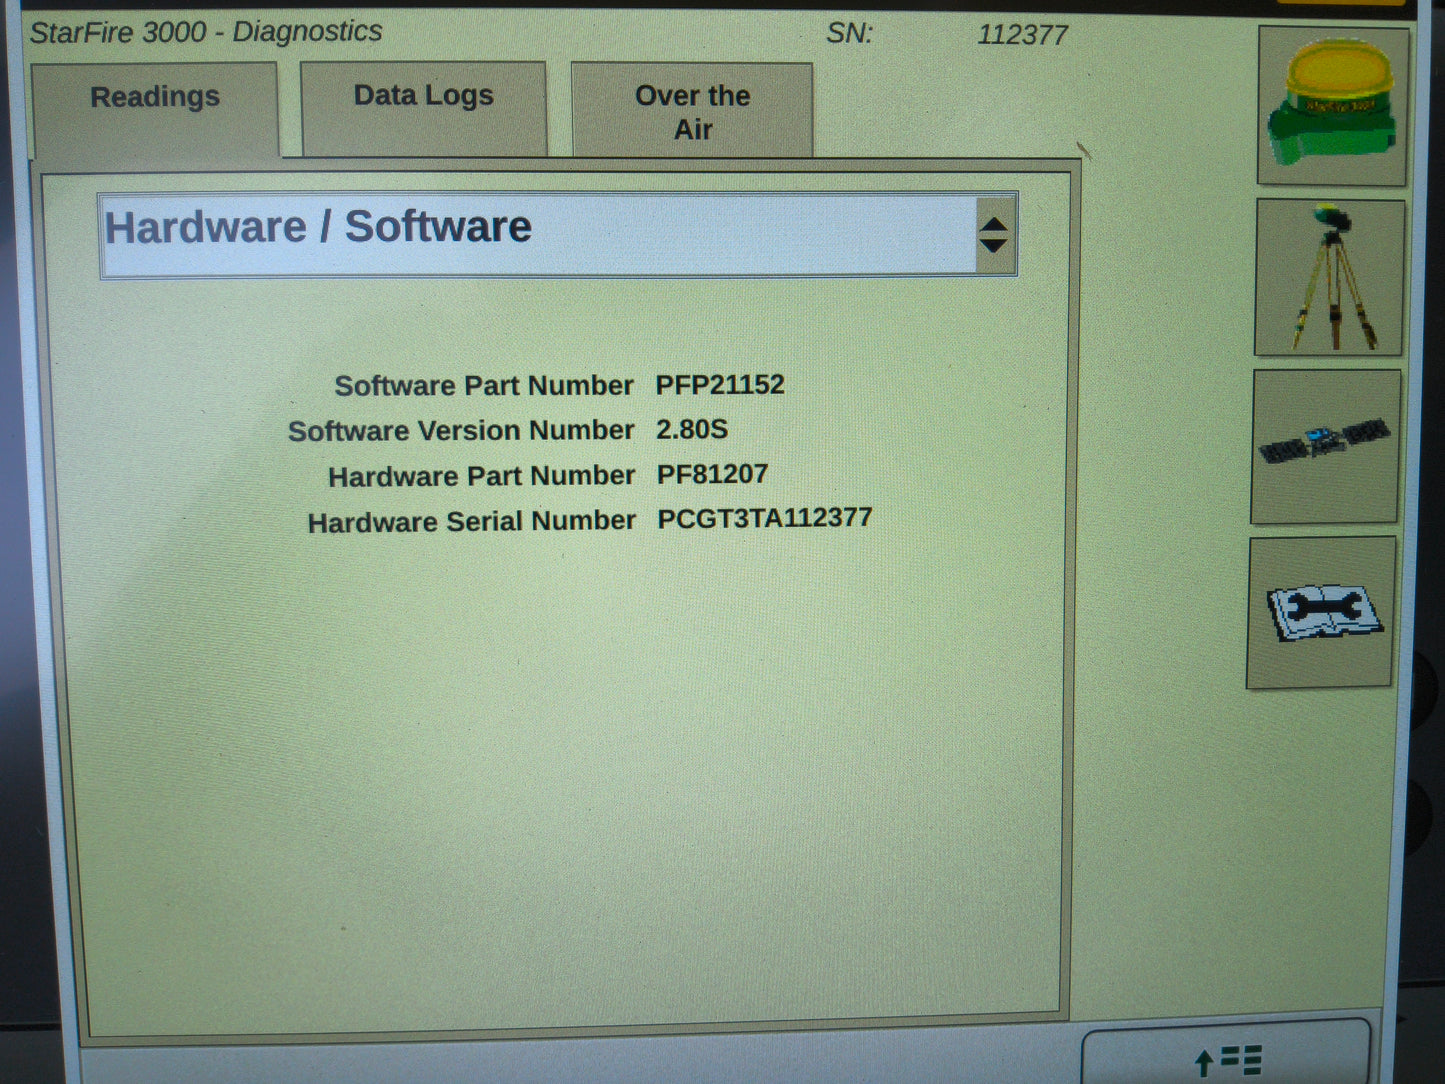Switch to the Data Logs tab
Screen dimensions: 1445x1084
point(424,108)
